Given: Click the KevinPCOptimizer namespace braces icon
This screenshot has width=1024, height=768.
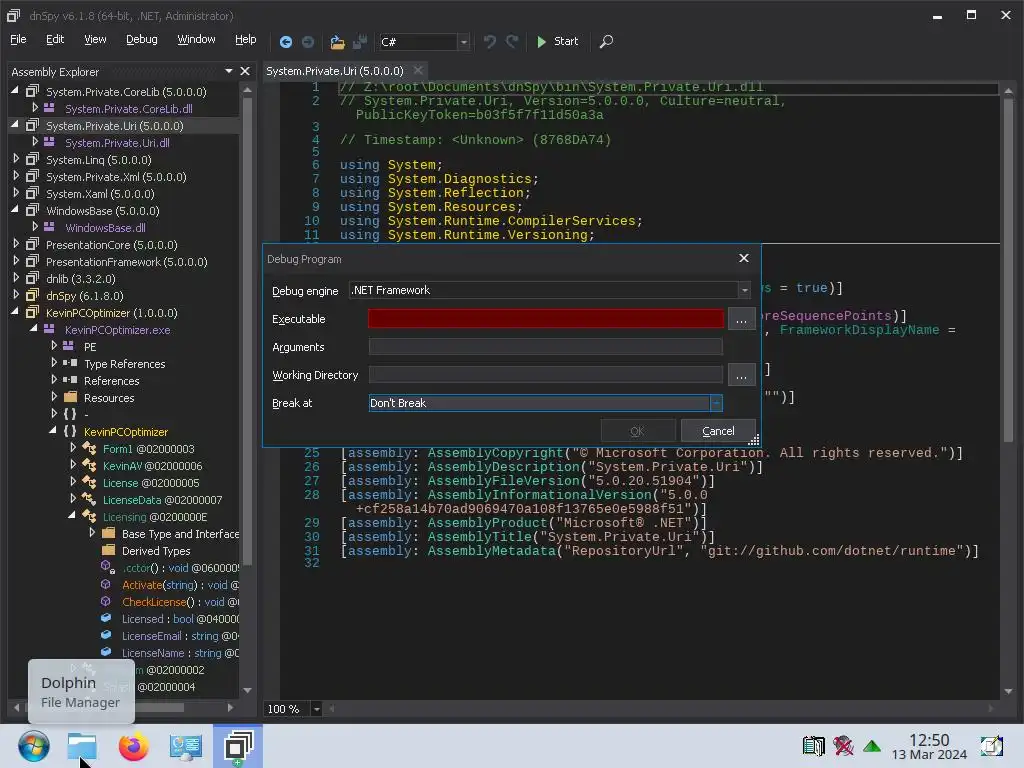Looking at the screenshot, I should point(70,431).
